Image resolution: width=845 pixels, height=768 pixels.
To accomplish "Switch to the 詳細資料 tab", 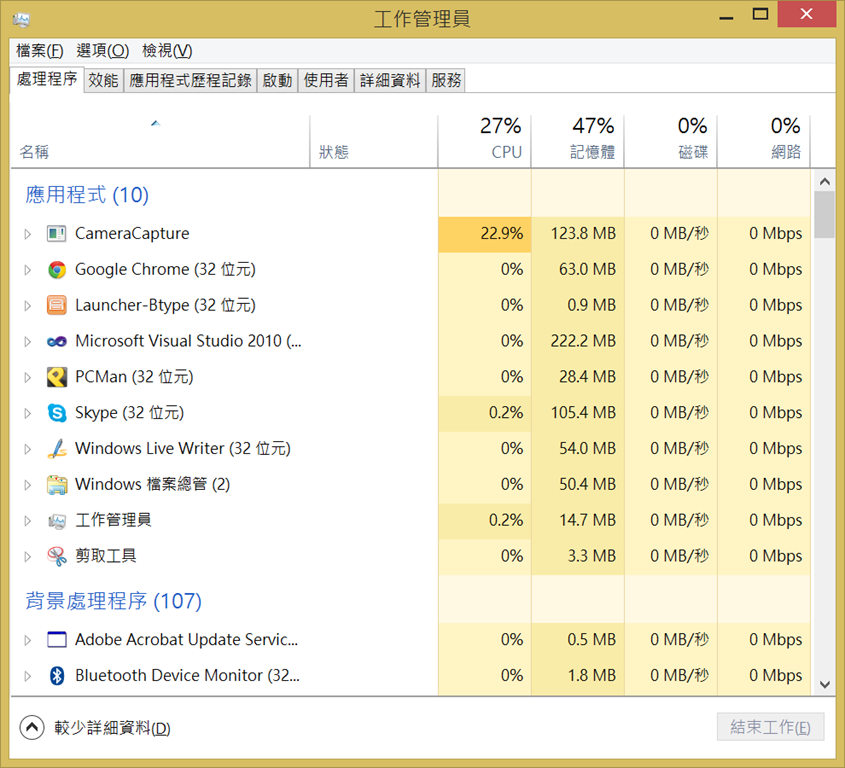I will click(x=390, y=80).
